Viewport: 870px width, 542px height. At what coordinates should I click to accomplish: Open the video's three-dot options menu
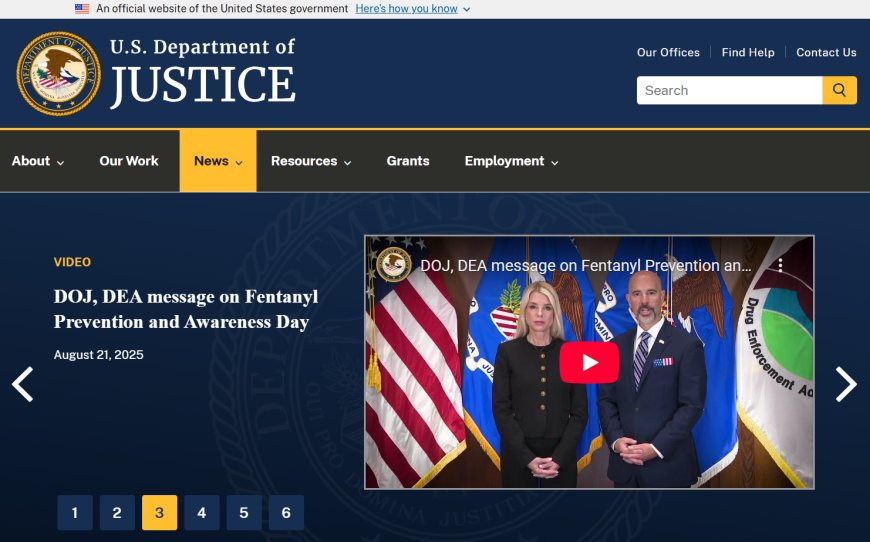(x=780, y=265)
